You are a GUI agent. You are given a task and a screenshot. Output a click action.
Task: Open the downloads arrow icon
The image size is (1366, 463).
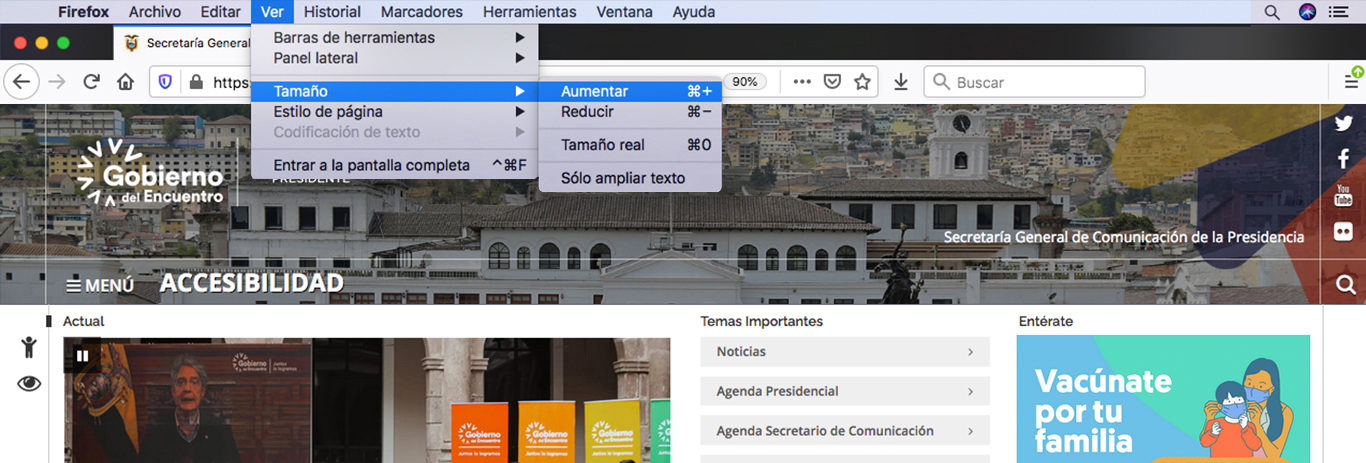[901, 82]
